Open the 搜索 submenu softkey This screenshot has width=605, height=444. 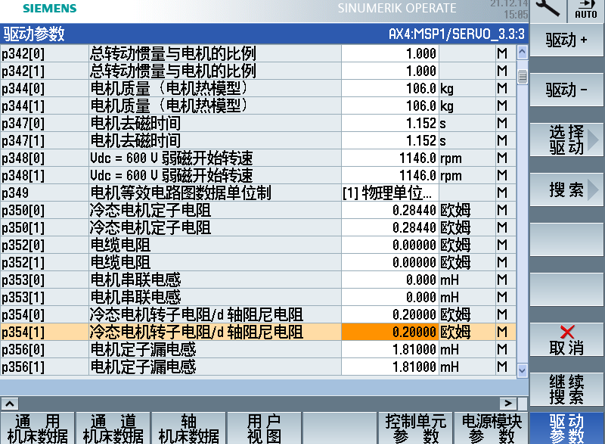[566, 190]
